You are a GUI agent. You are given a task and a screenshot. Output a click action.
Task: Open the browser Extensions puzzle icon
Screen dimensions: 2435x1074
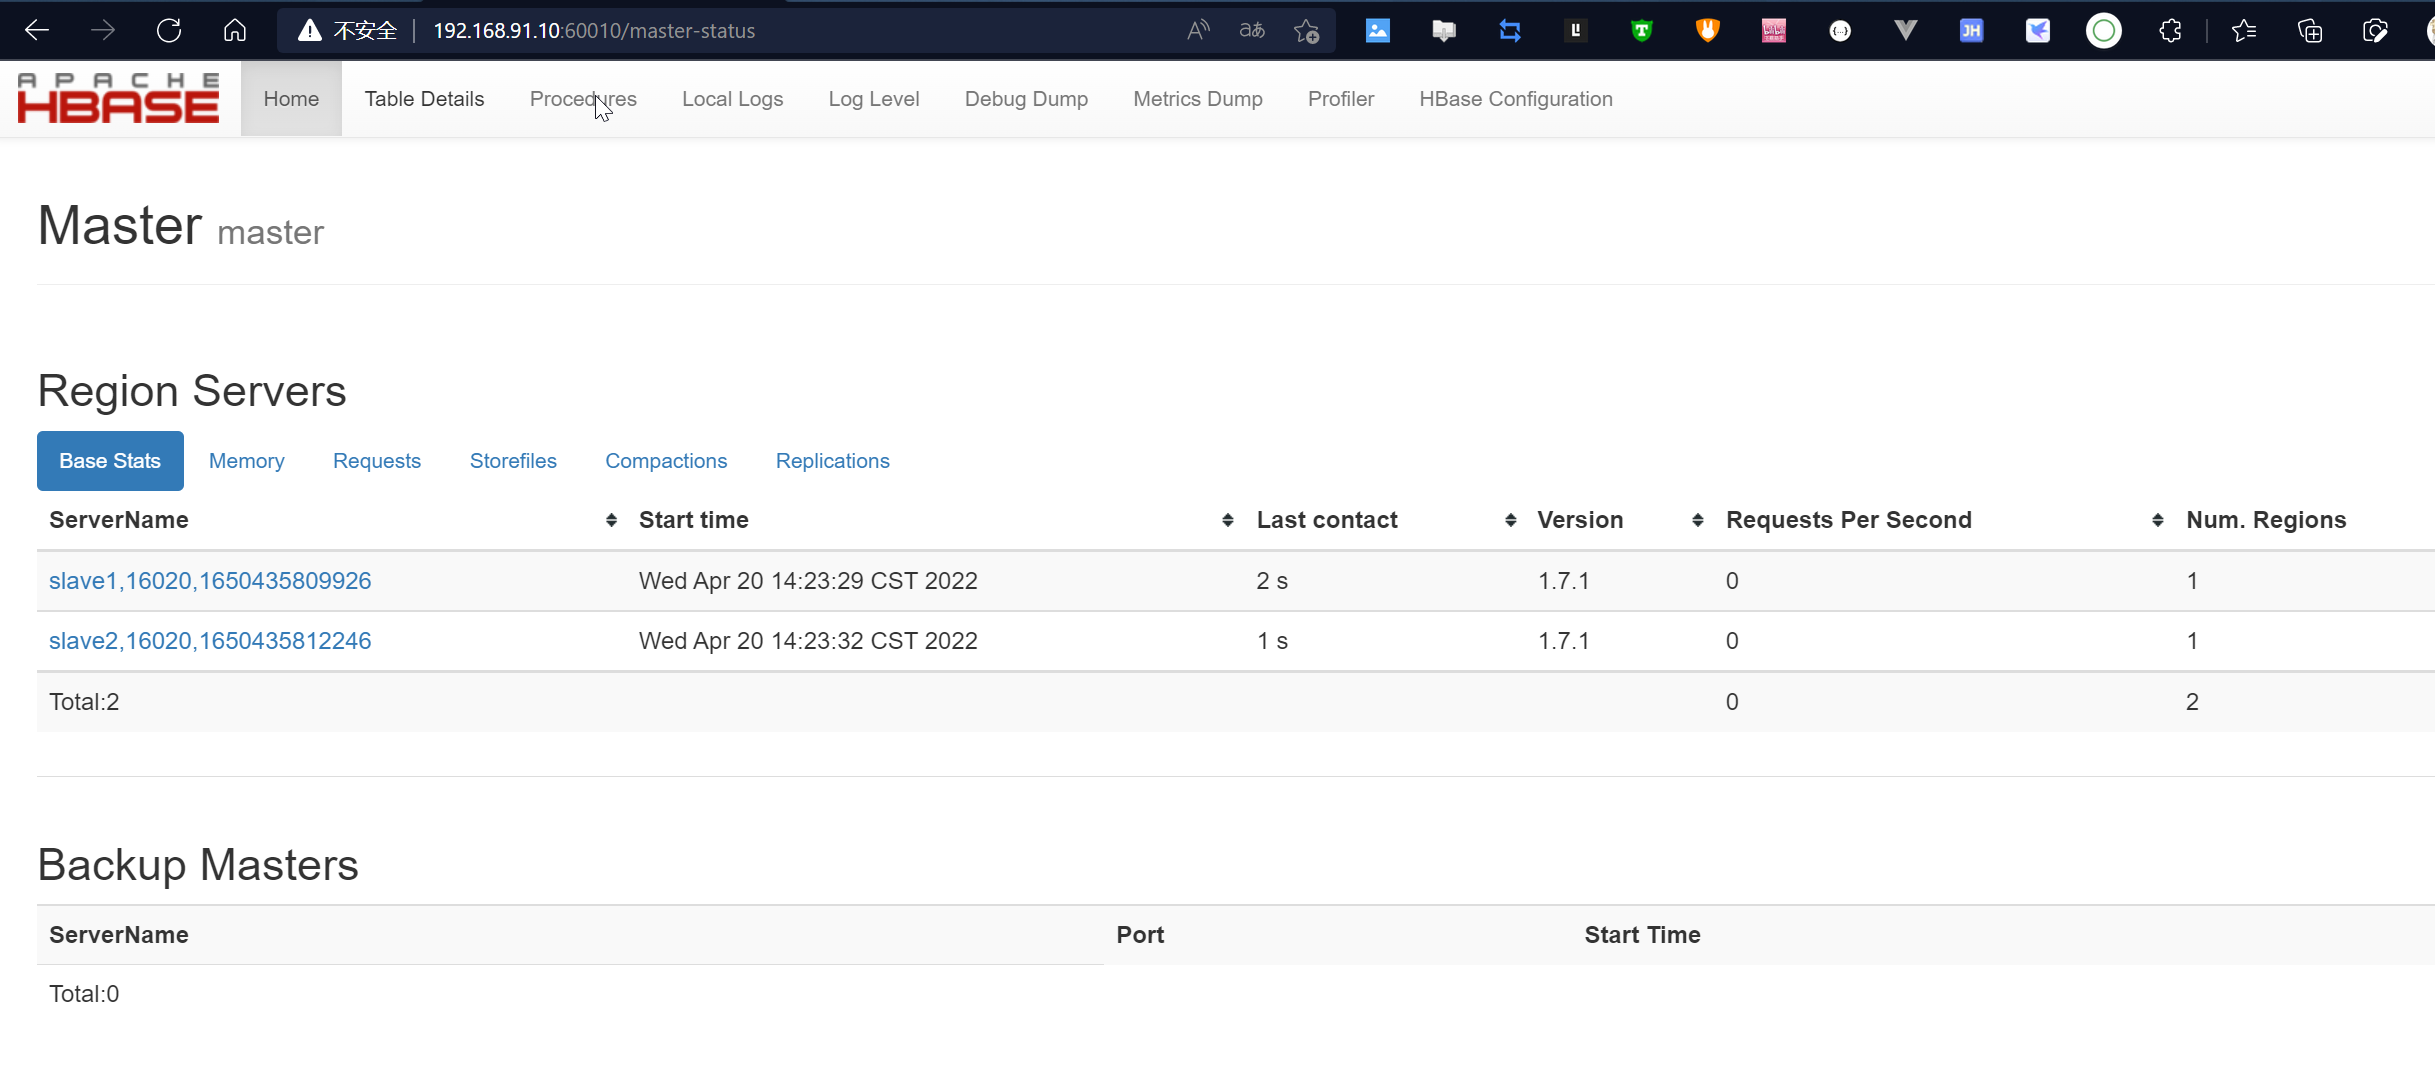click(2169, 31)
